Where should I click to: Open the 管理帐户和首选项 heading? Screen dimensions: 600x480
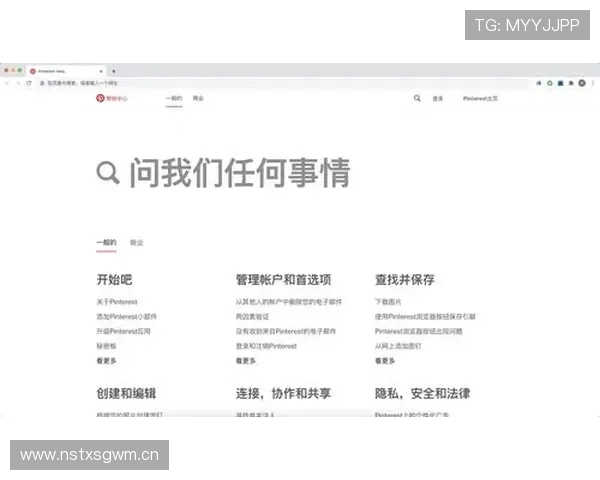284,280
